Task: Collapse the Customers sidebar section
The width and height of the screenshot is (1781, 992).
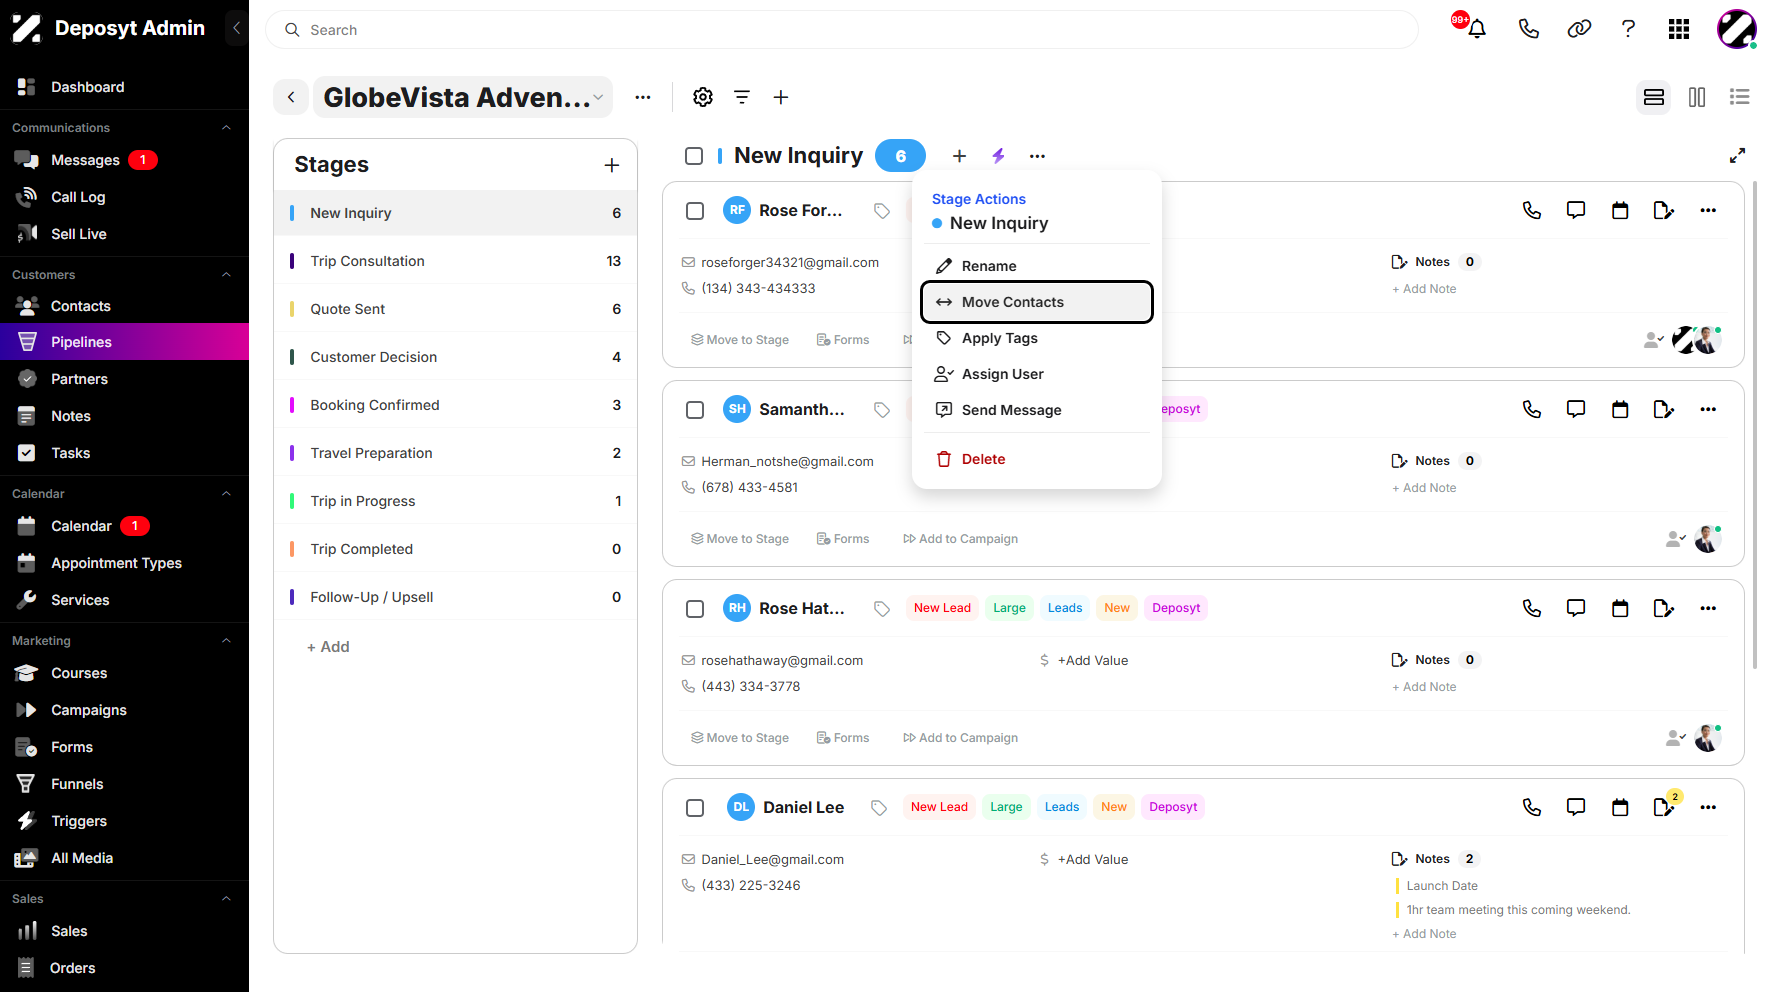Action: [x=226, y=275]
